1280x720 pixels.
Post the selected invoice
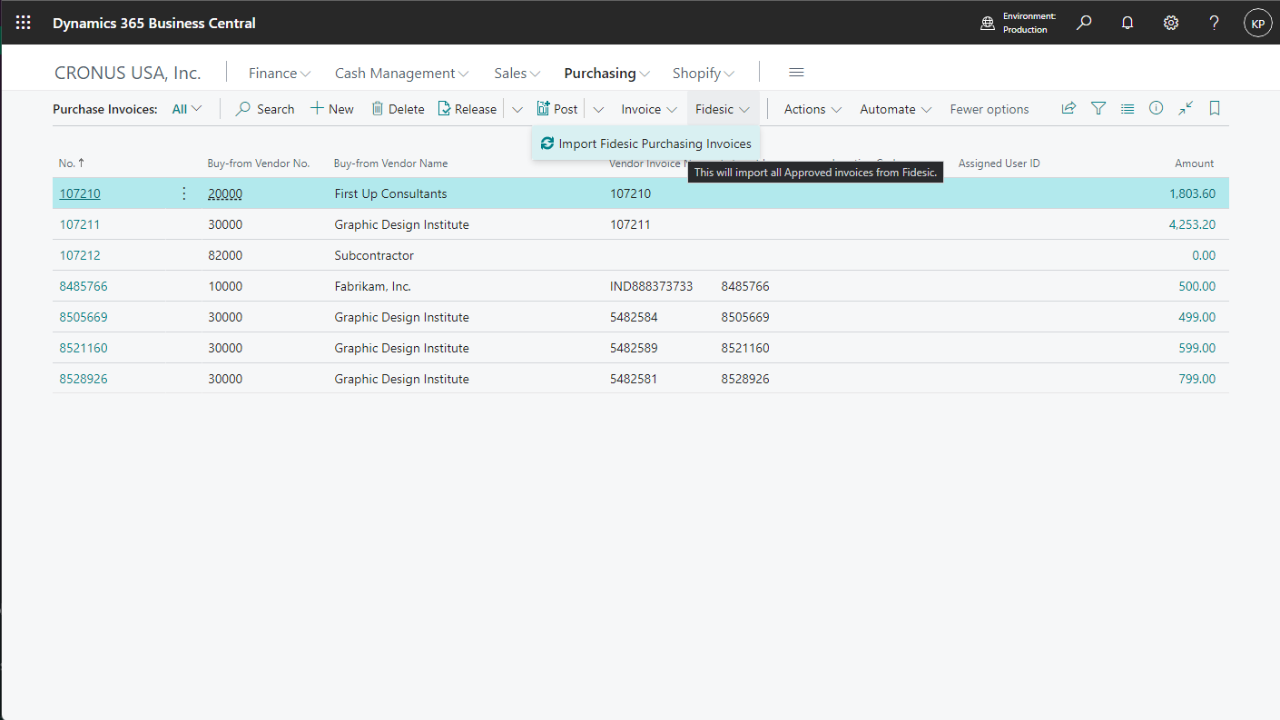tap(558, 109)
